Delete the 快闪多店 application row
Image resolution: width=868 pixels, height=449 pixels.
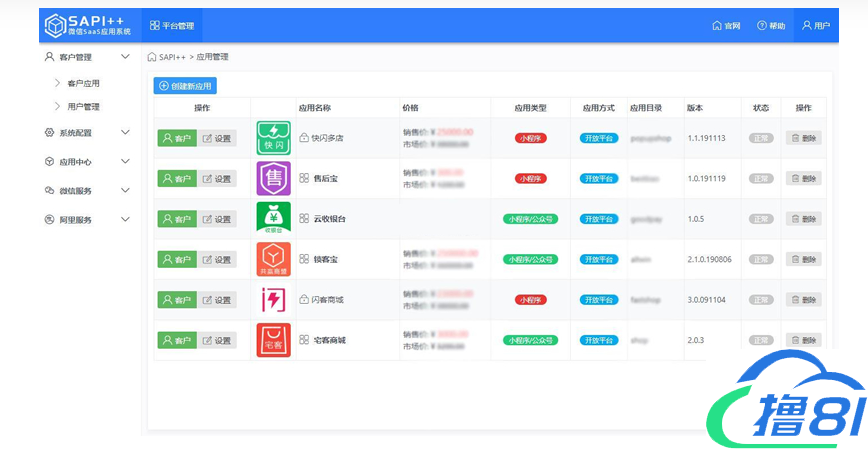803,138
